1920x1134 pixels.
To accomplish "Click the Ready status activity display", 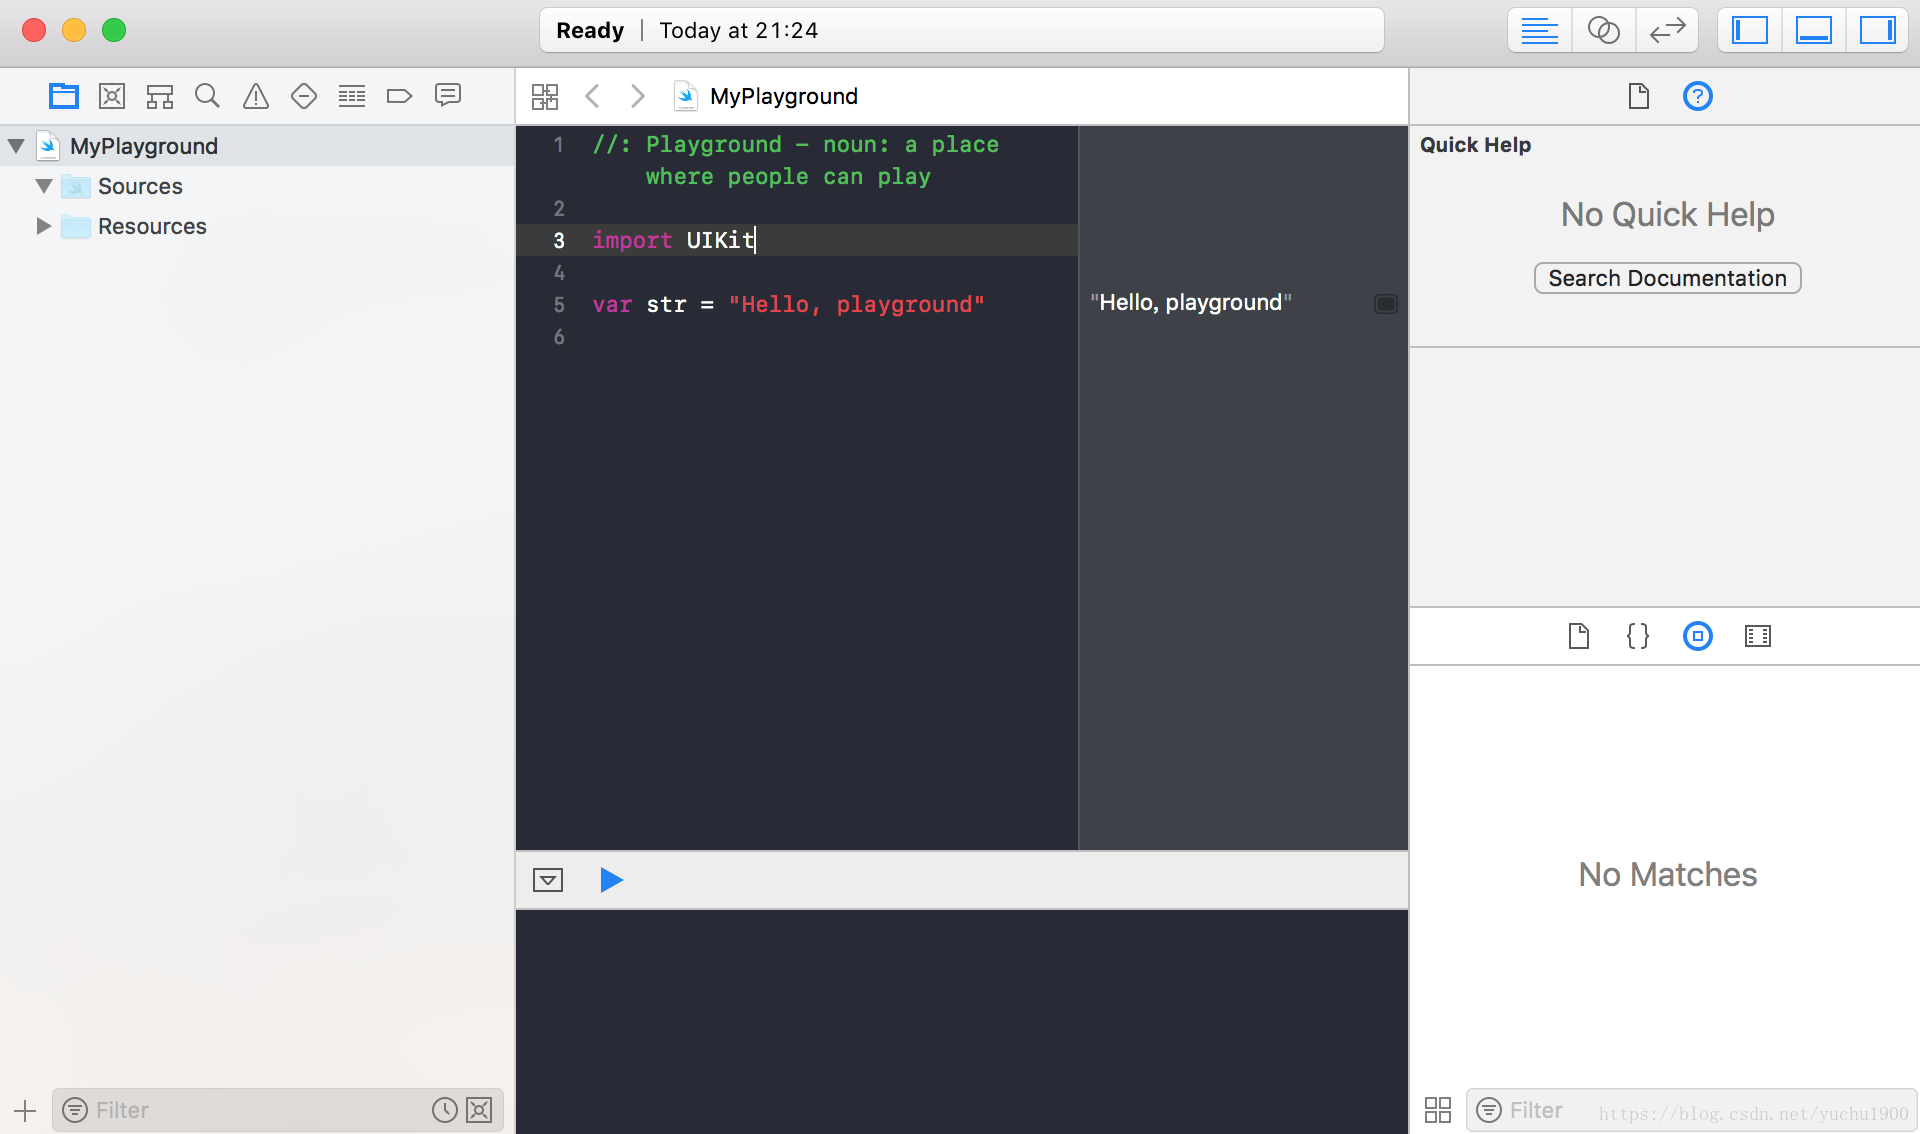I will (962, 31).
